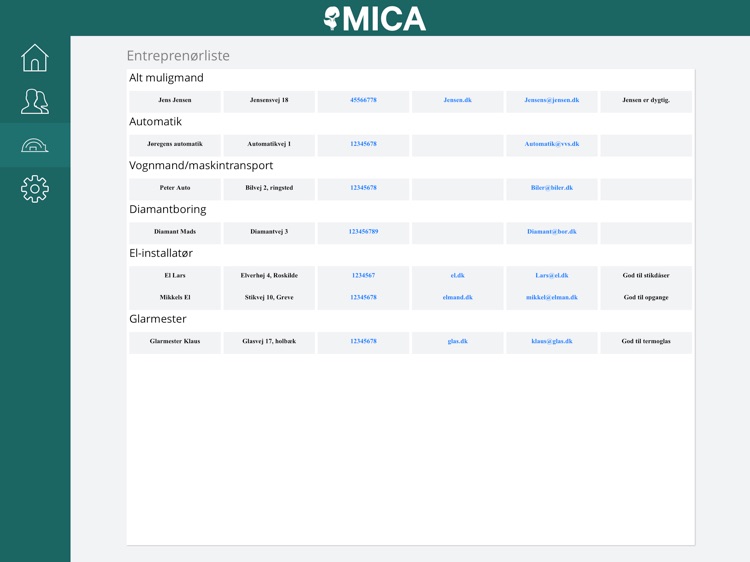
Task: Open the Jensen.dk website link
Action: tap(457, 100)
